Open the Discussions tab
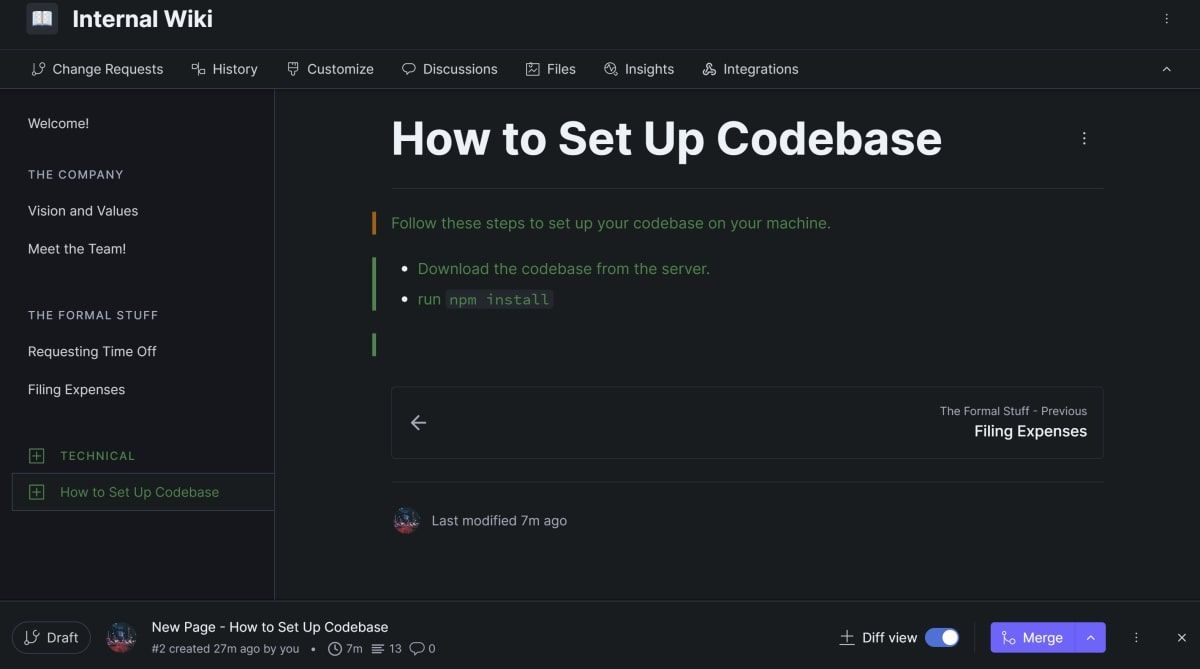1200x669 pixels. (450, 69)
